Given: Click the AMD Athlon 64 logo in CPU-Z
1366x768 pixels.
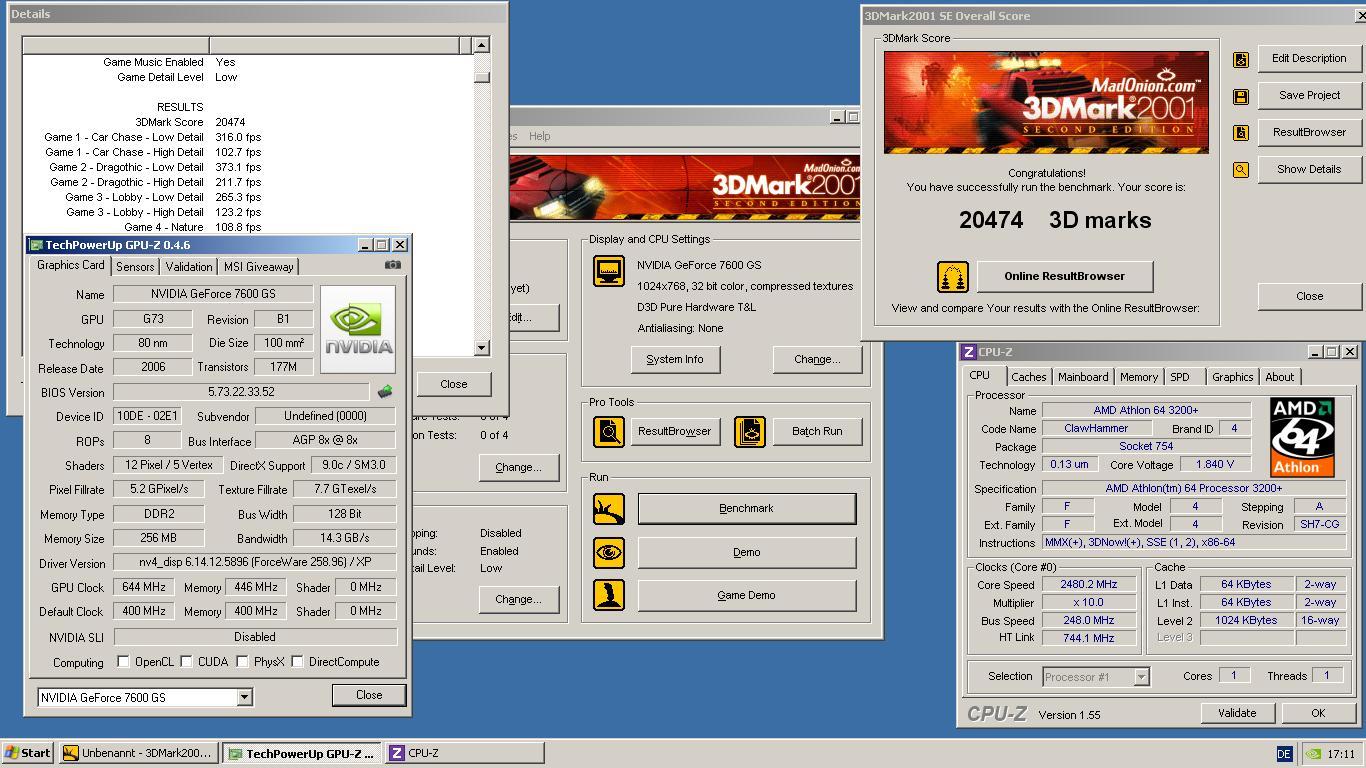Looking at the screenshot, I should (1302, 437).
